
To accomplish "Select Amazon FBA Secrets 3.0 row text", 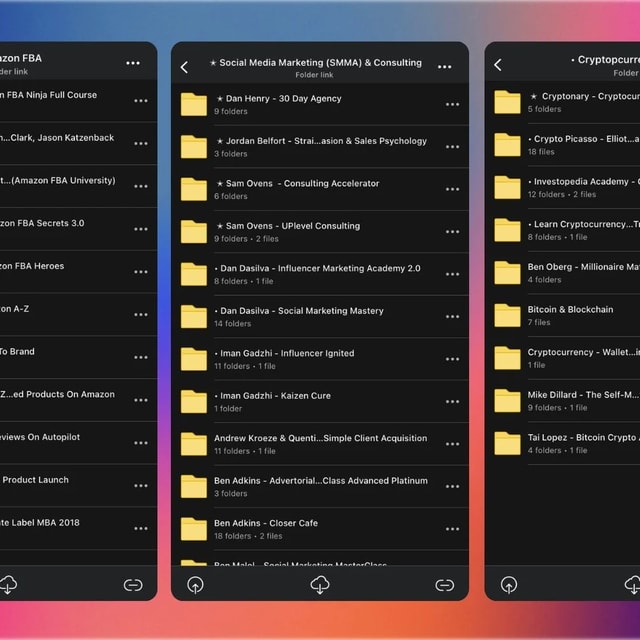I will 42,223.
